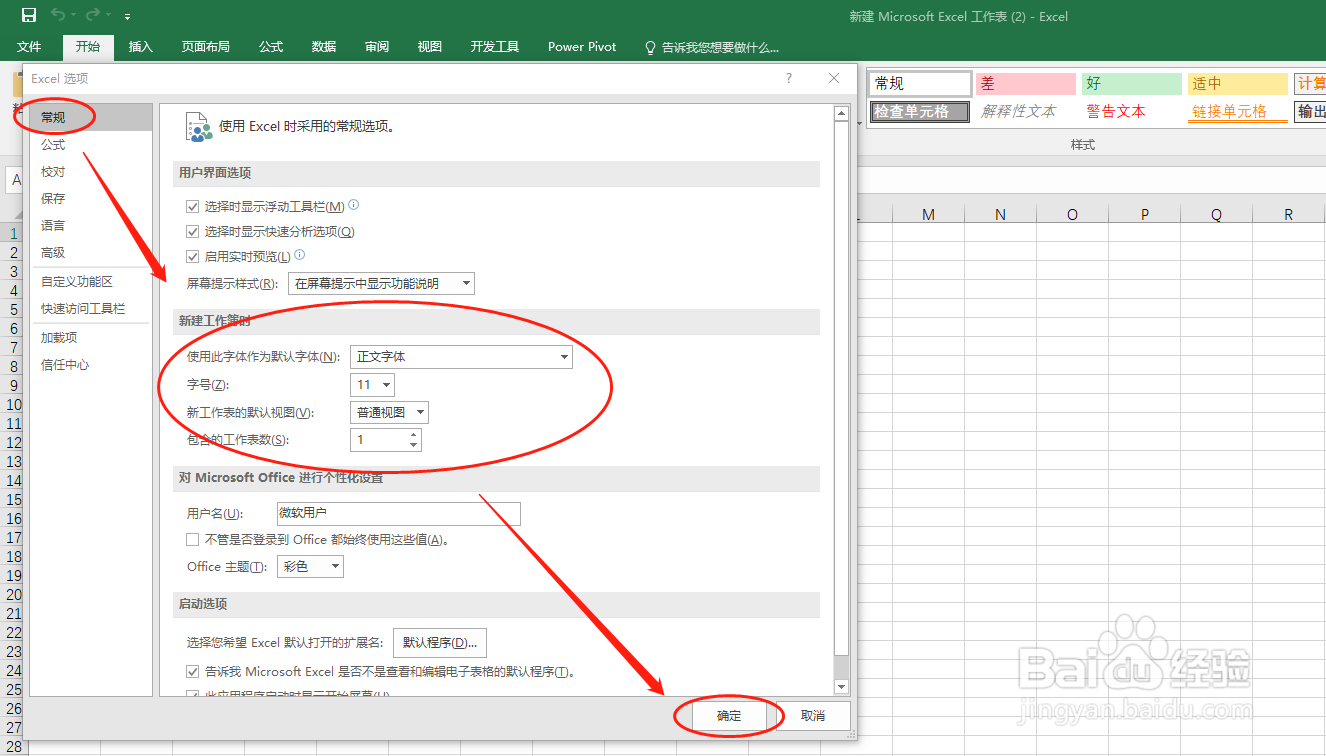Apply the 链接单元格 cell style
Viewport: 1326px width, 756px height.
(x=1238, y=111)
